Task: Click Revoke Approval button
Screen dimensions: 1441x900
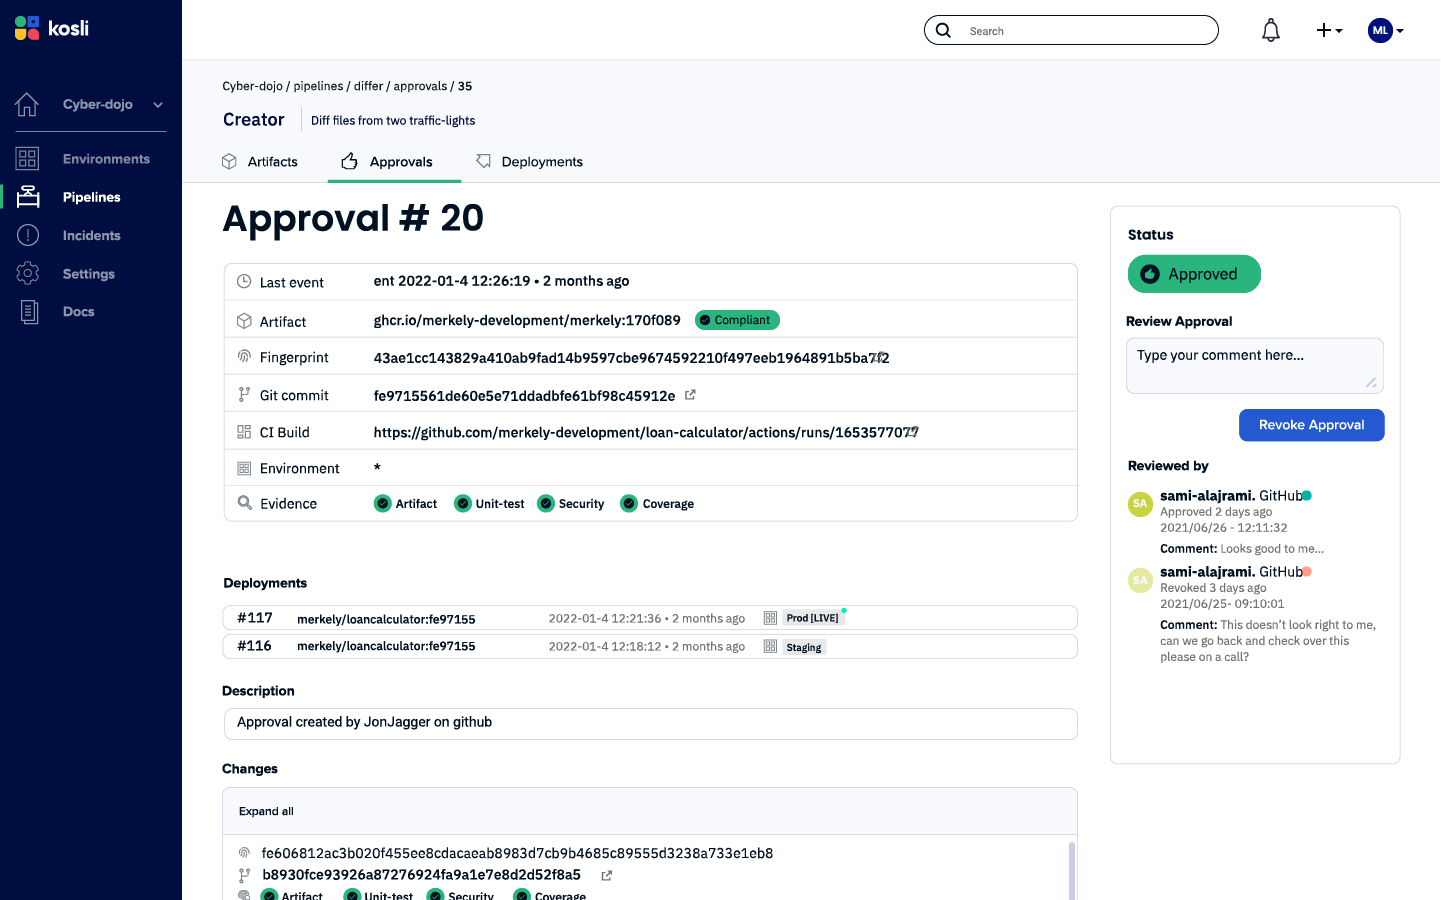Action: click(x=1312, y=425)
